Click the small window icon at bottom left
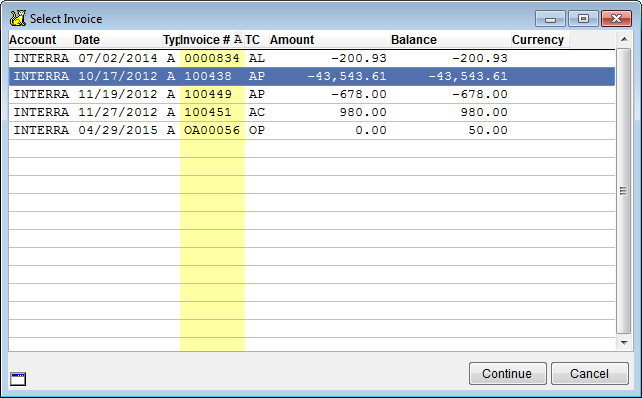The height and width of the screenshot is (398, 642). click(x=18, y=379)
